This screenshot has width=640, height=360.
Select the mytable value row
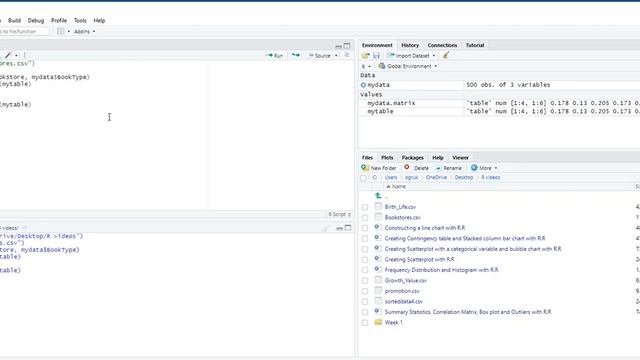(x=499, y=111)
